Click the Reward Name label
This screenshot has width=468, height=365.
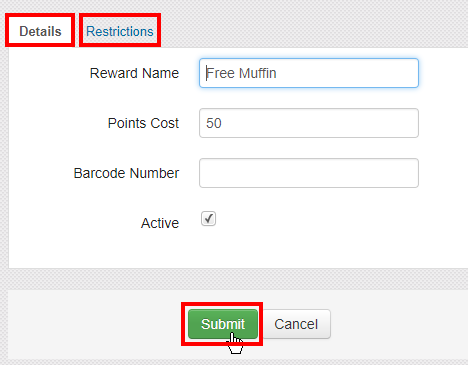[134, 73]
